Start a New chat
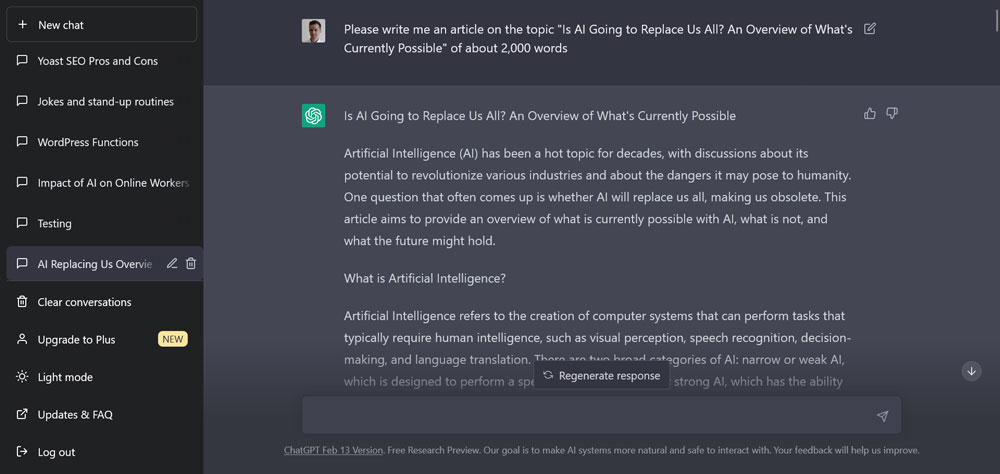This screenshot has width=1000, height=474. [x=101, y=25]
